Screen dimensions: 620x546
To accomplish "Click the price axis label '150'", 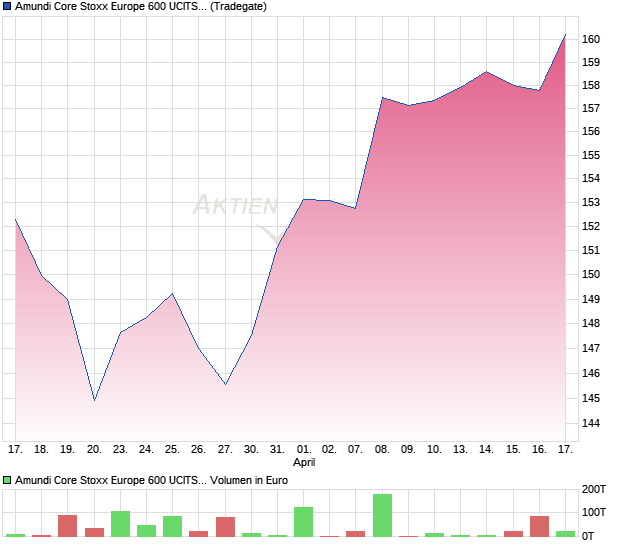I will click(x=591, y=274).
